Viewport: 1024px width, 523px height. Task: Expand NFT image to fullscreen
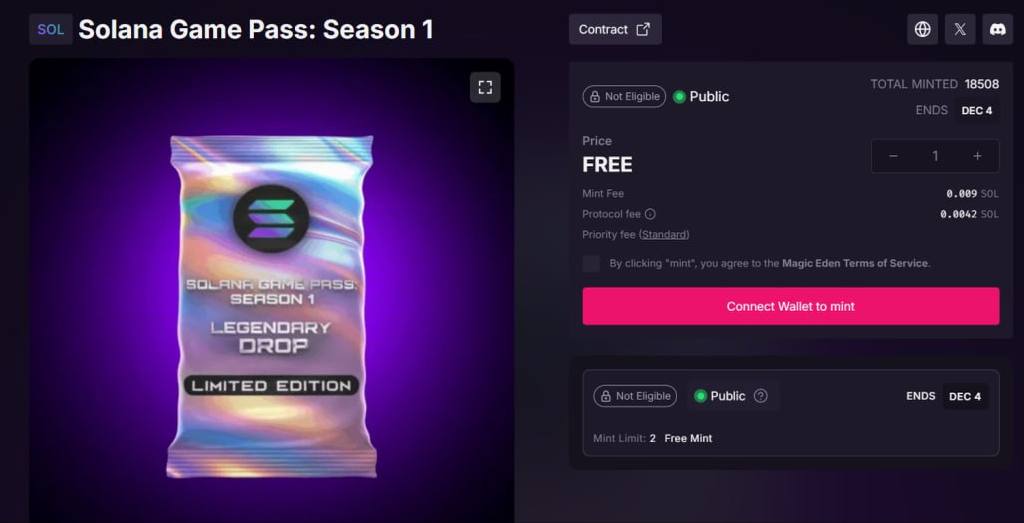[x=485, y=87]
